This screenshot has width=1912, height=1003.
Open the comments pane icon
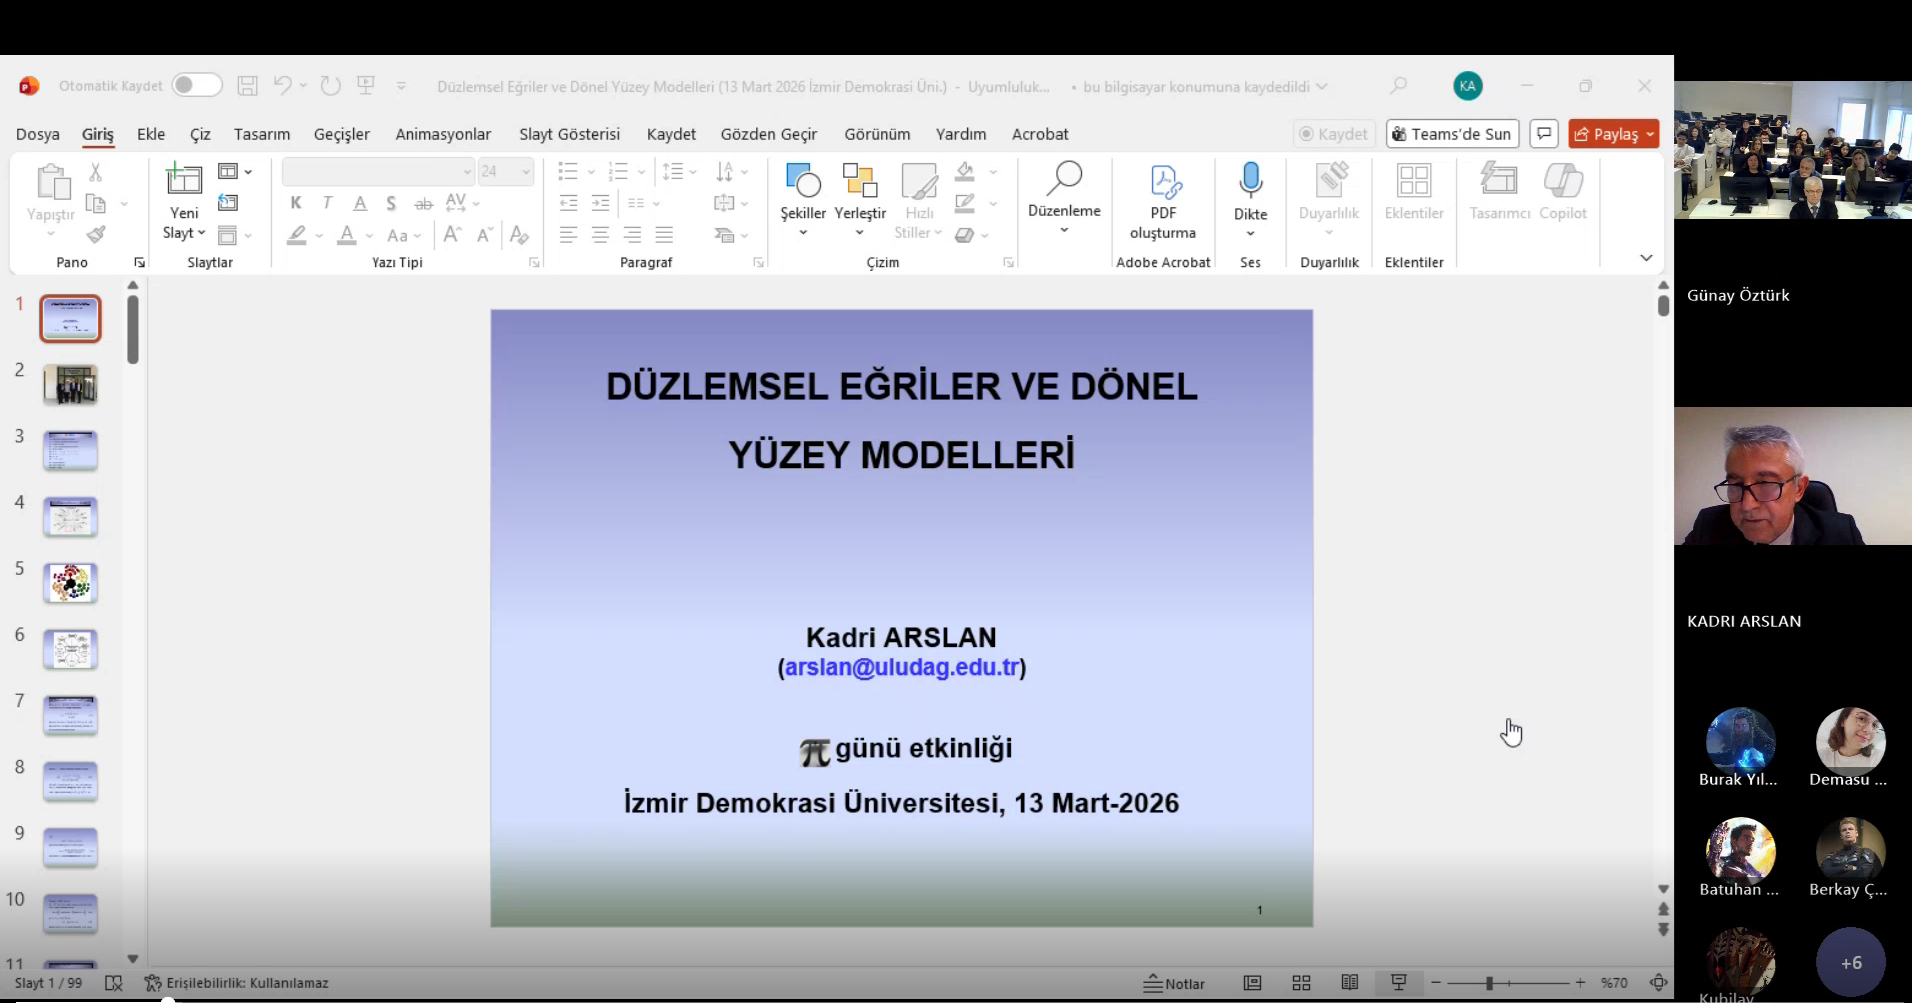pos(1544,134)
